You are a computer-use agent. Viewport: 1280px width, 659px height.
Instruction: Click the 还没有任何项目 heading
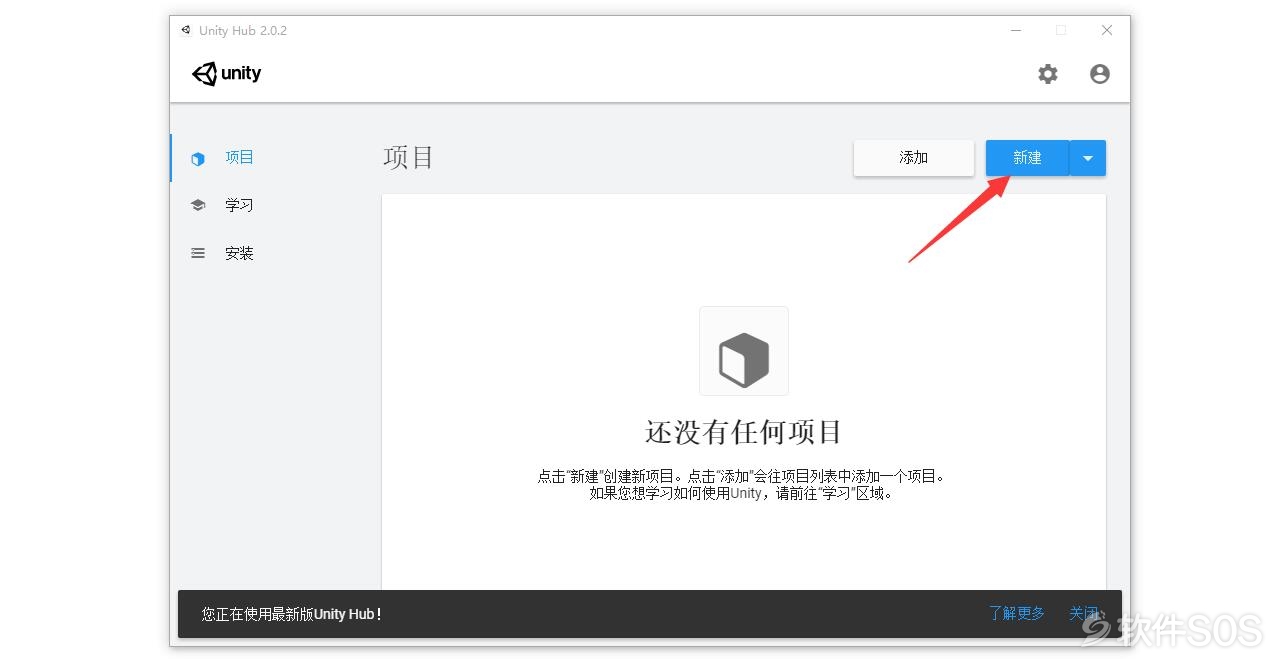744,432
